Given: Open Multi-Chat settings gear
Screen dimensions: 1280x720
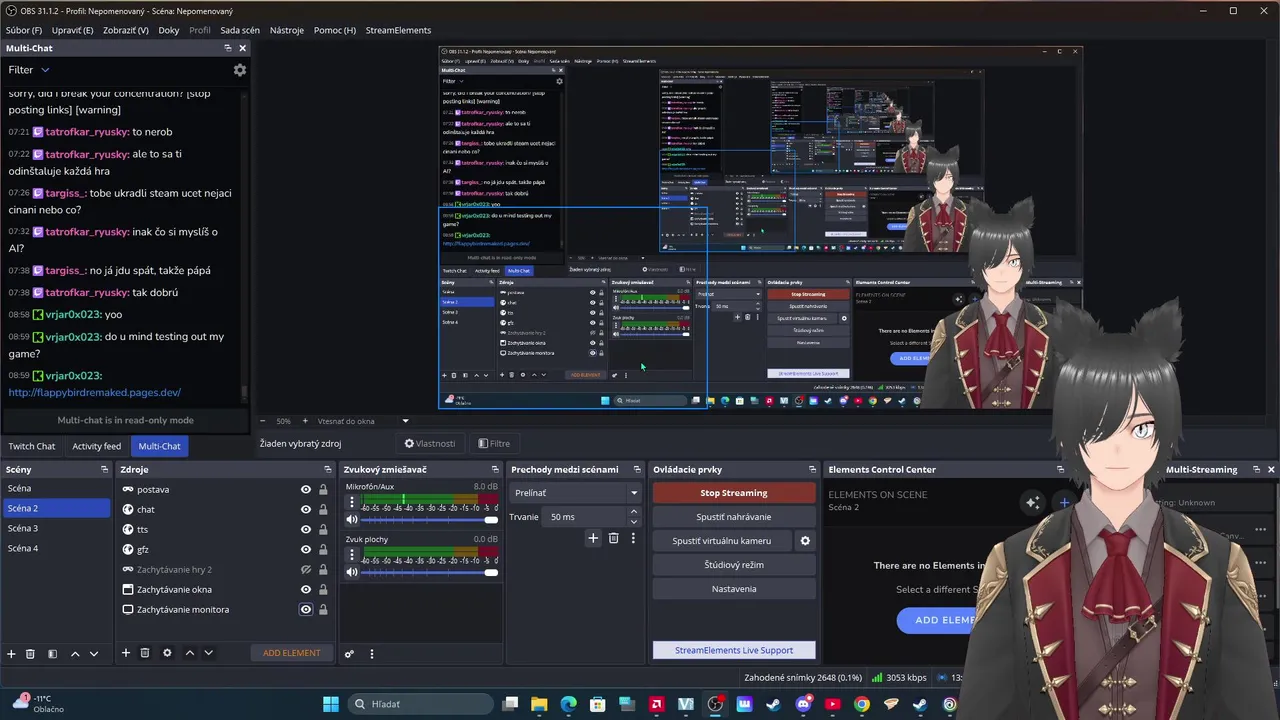Looking at the screenshot, I should coord(240,70).
